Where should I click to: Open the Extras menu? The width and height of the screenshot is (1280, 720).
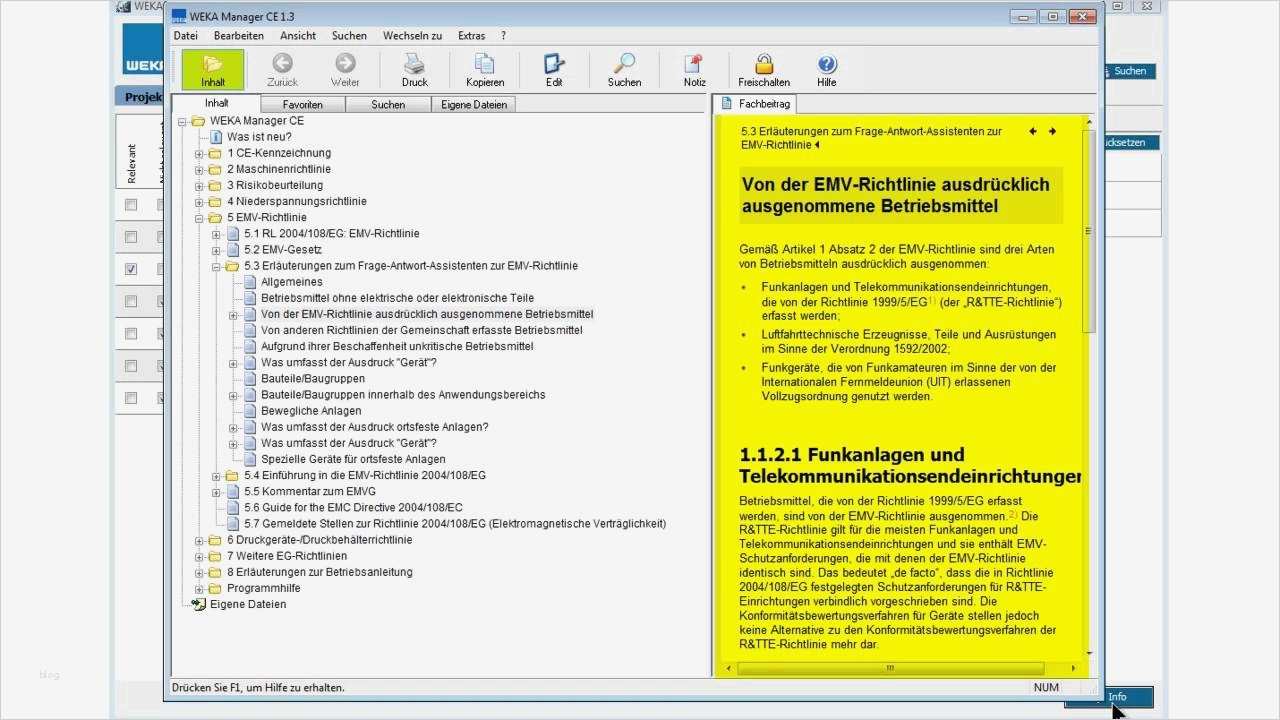tap(471, 35)
